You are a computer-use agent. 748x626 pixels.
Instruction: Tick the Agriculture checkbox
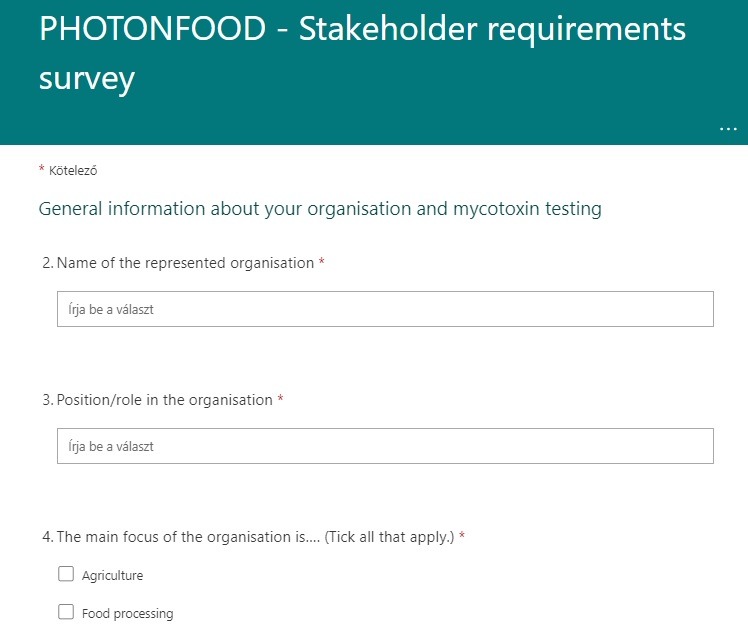click(x=66, y=574)
